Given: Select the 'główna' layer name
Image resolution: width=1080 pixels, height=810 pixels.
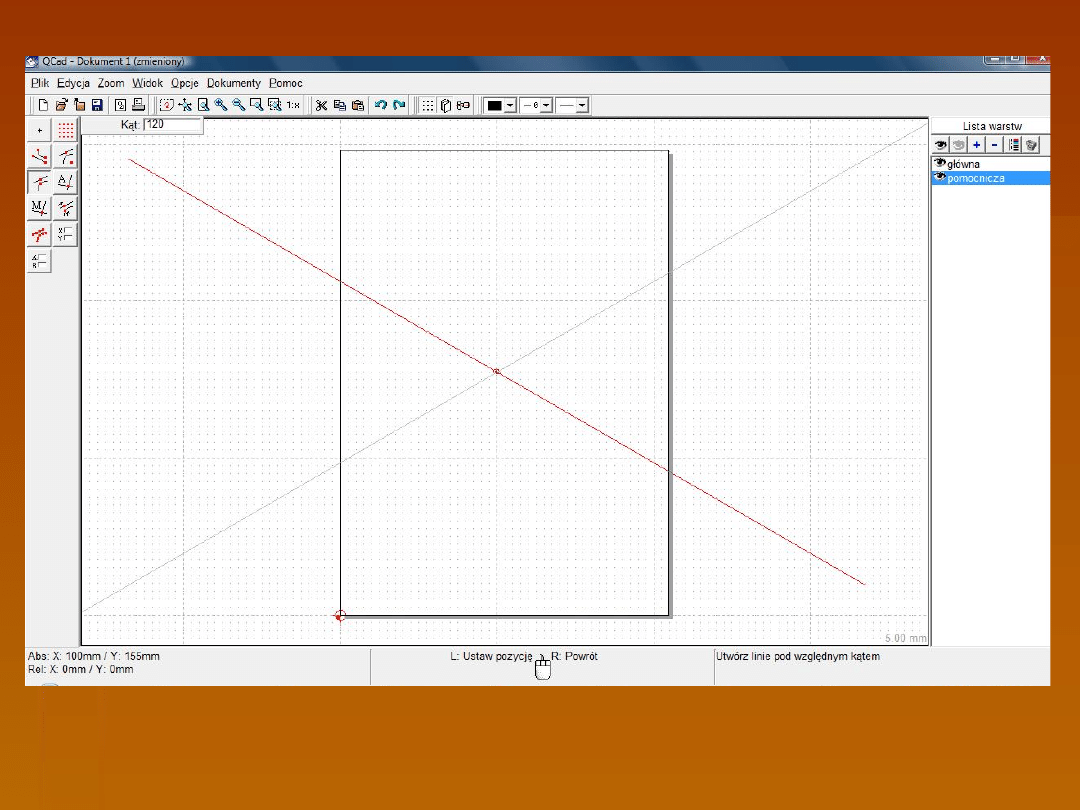Looking at the screenshot, I should [x=963, y=164].
